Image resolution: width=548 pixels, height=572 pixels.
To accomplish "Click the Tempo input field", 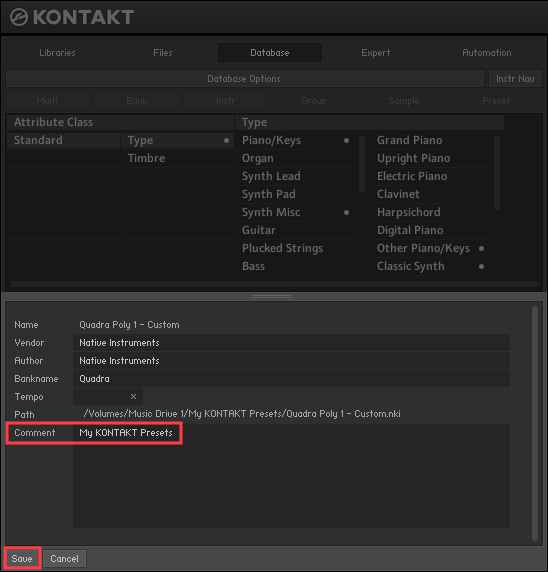I will pos(108,397).
